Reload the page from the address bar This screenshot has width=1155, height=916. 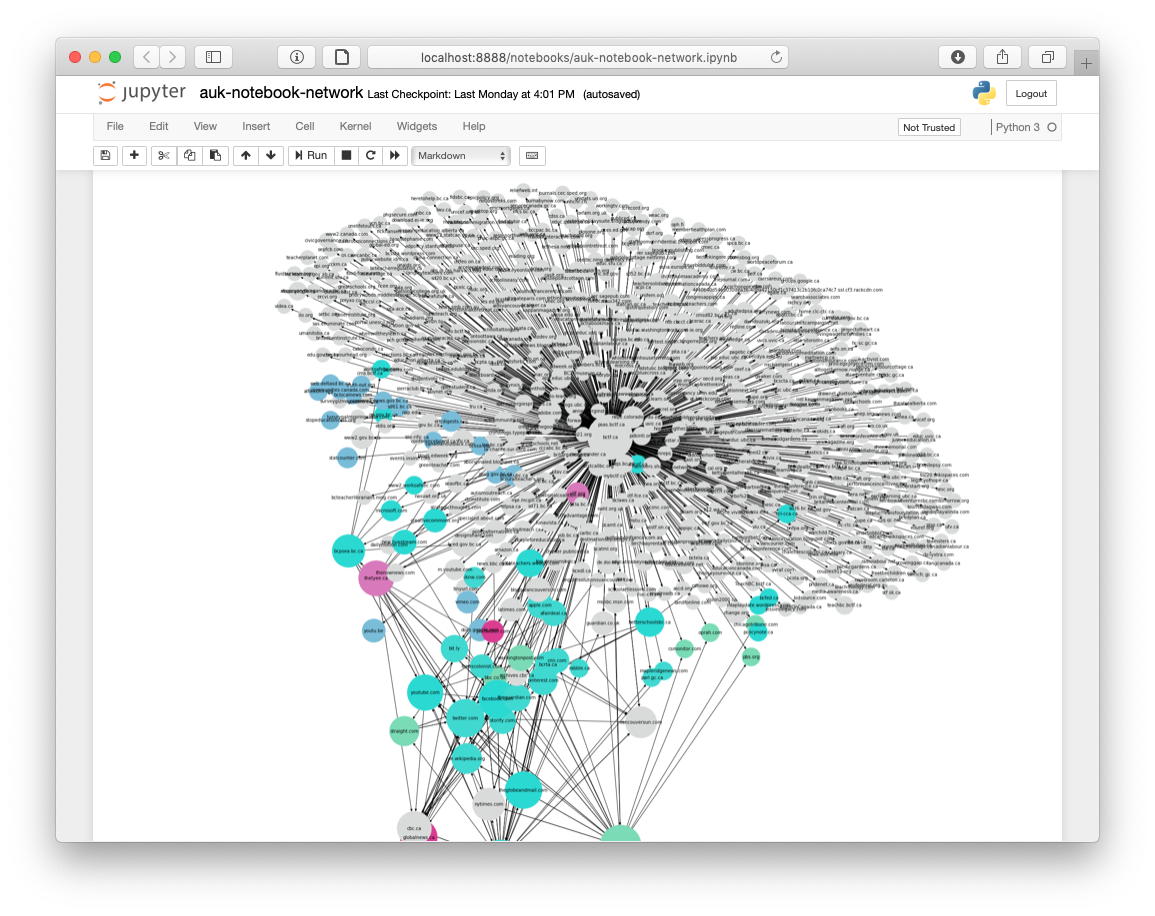pyautogui.click(x=776, y=57)
